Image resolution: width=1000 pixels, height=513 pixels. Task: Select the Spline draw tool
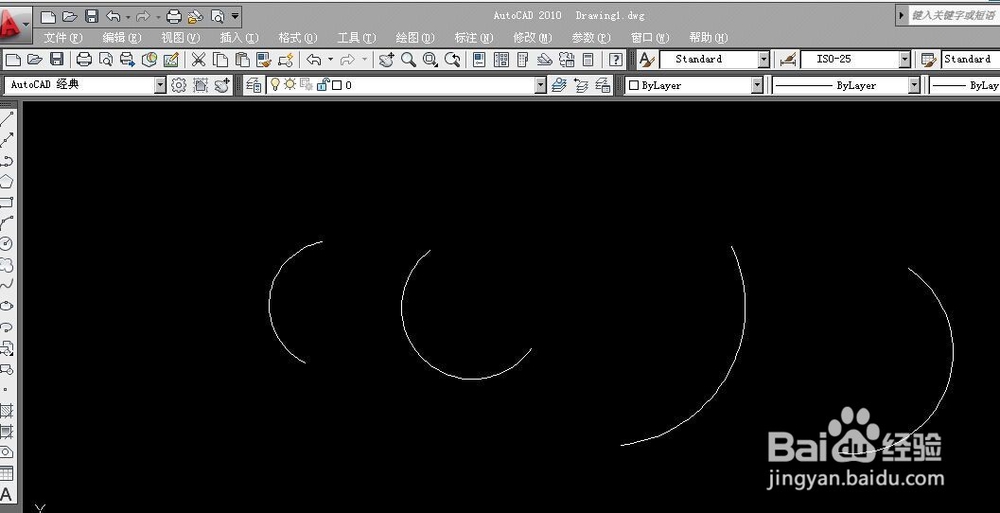point(6,285)
